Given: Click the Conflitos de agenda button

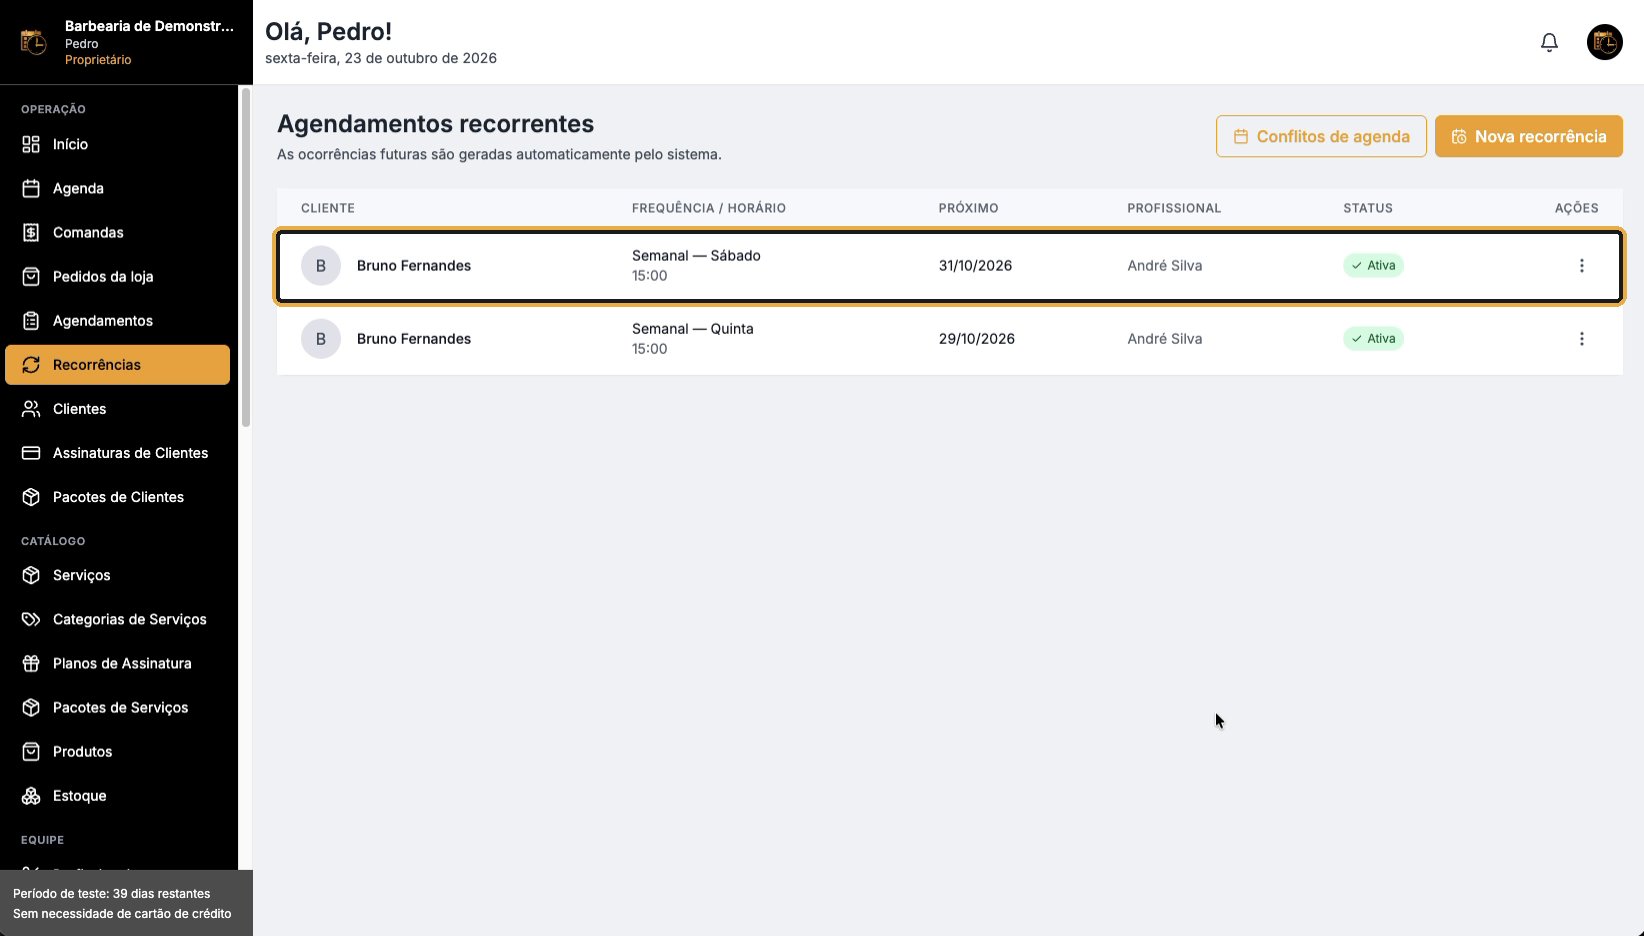Looking at the screenshot, I should pos(1321,136).
